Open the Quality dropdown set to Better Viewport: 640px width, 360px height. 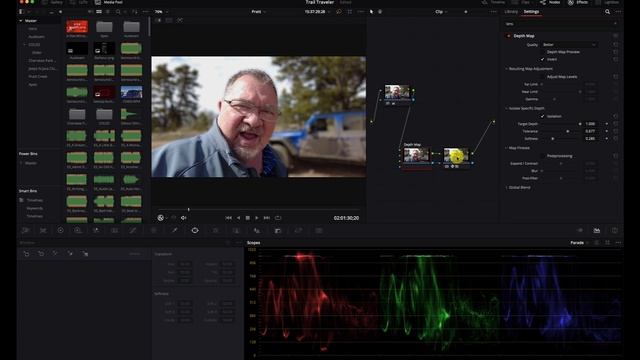coord(569,44)
